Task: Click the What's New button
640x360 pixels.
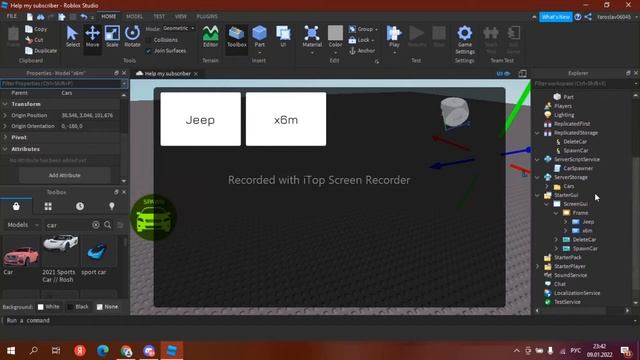Action: [556, 17]
